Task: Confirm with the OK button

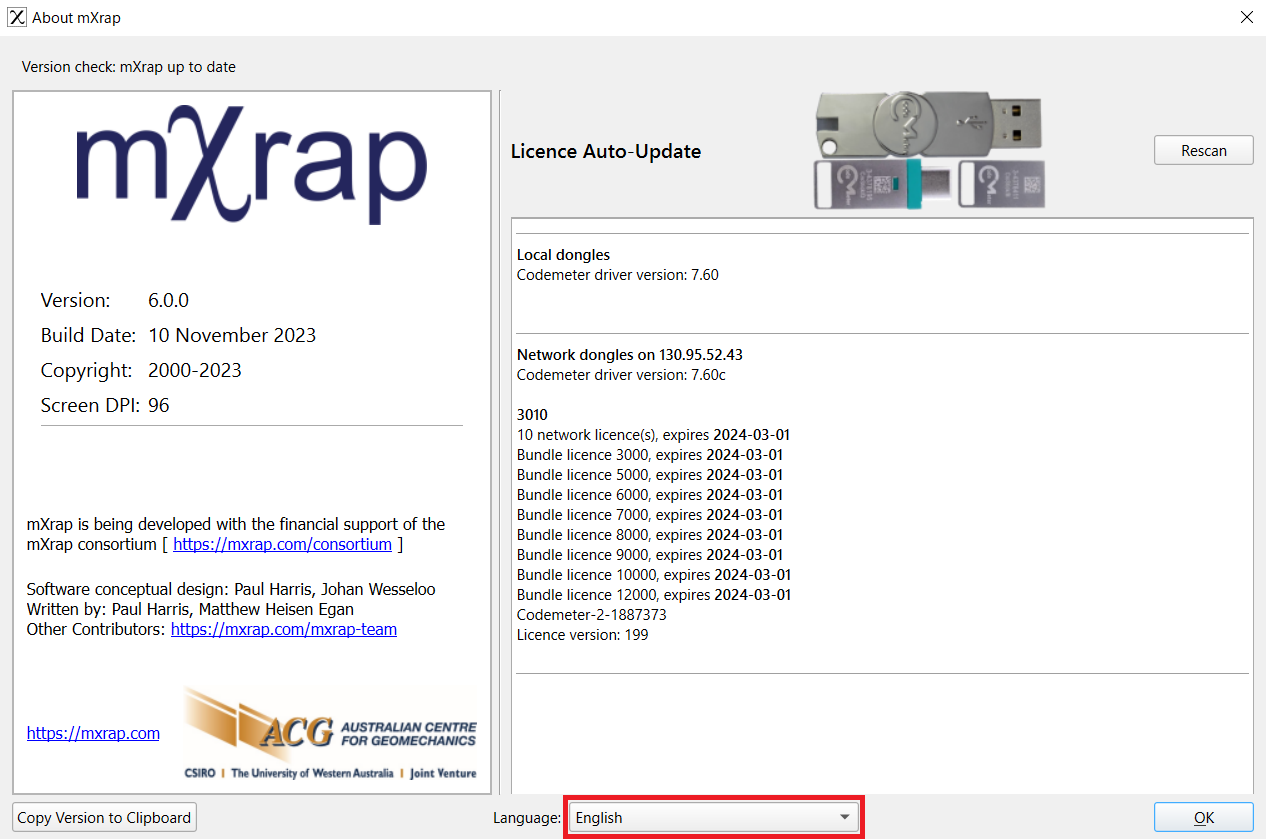Action: 1203,817
